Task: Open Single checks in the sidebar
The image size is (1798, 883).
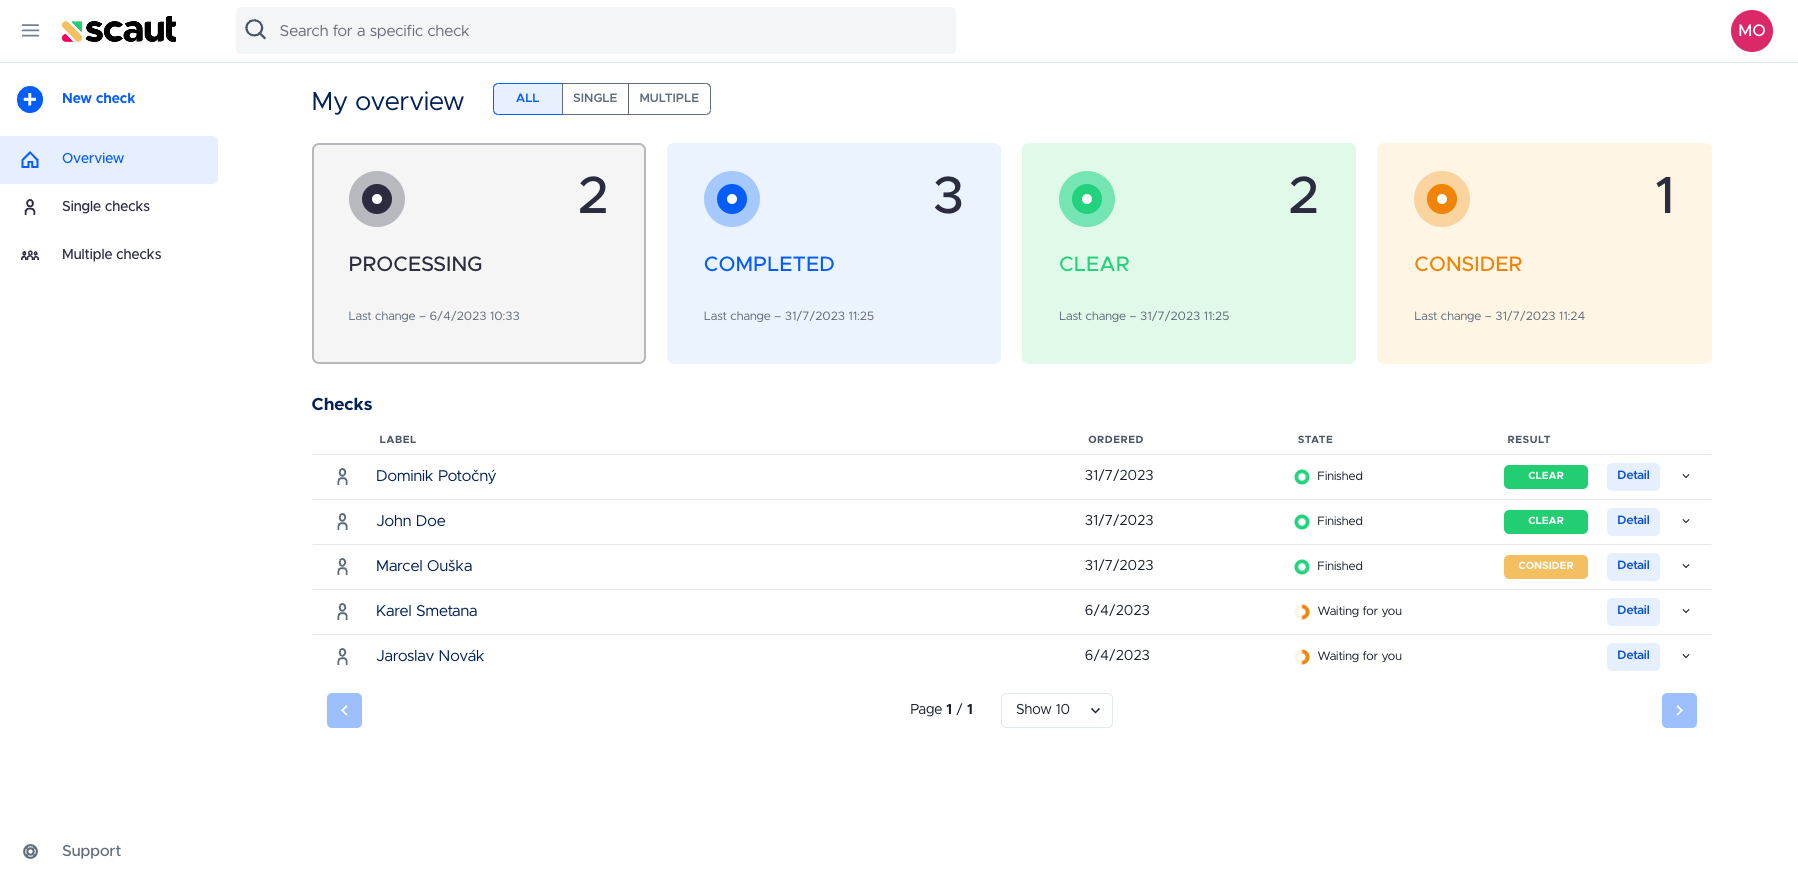Action: [x=109, y=207]
